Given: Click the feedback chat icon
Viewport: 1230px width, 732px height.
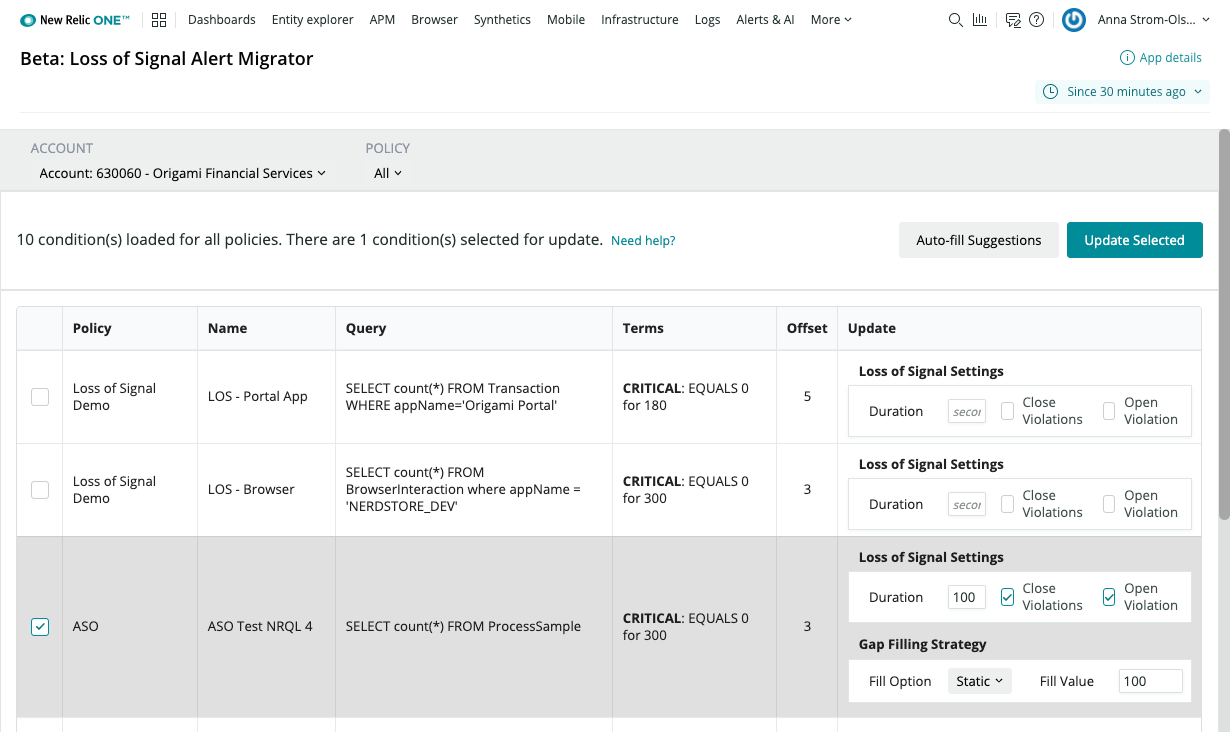Looking at the screenshot, I should (x=1013, y=19).
